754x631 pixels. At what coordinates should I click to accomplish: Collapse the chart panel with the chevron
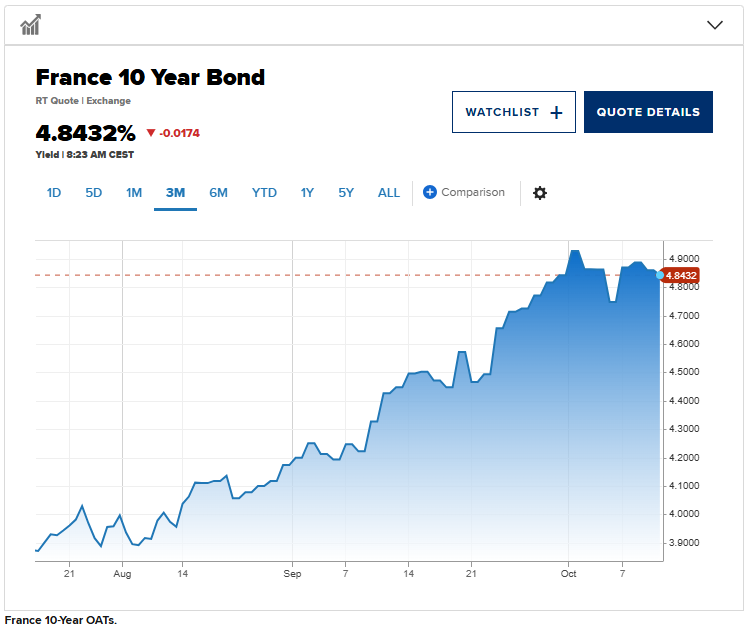click(715, 25)
